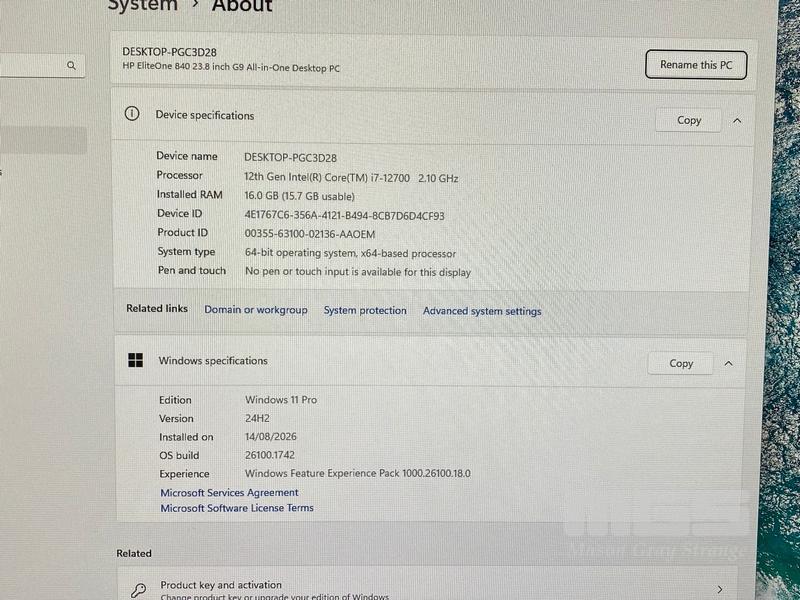Click the Related links label

coord(157,308)
